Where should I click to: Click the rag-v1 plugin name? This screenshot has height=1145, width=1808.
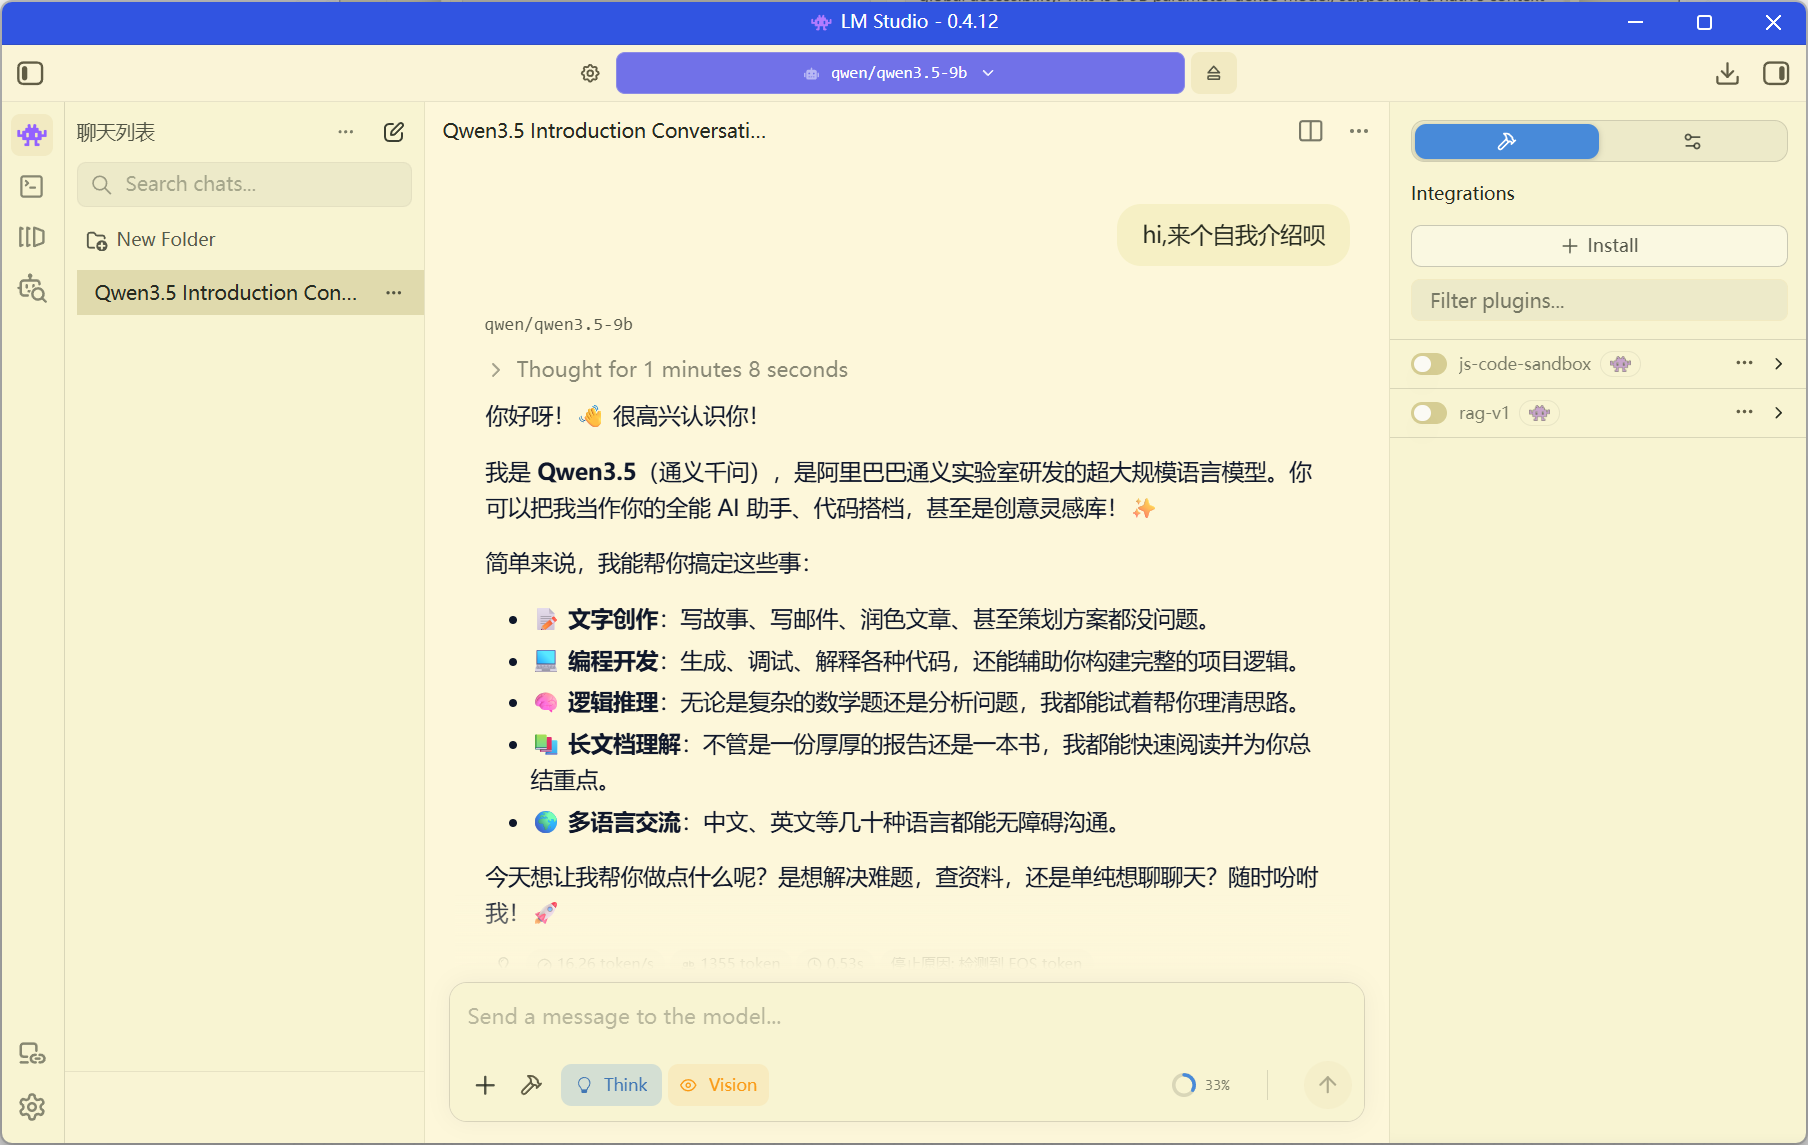1483,413
